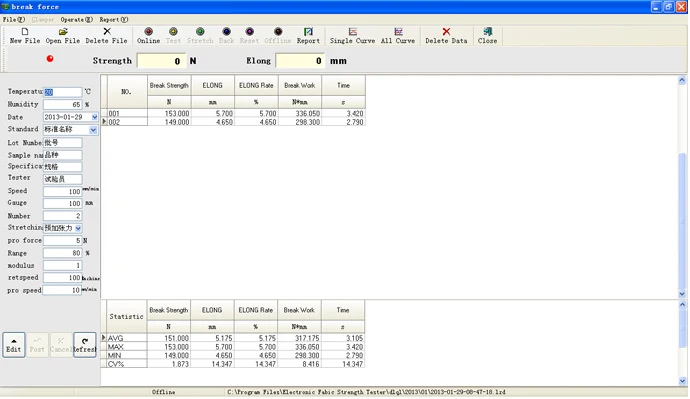Click the pro force input field

coord(62,241)
